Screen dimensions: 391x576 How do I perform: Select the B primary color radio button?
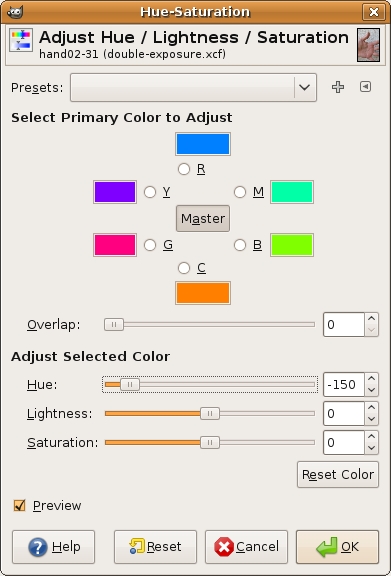click(x=240, y=245)
